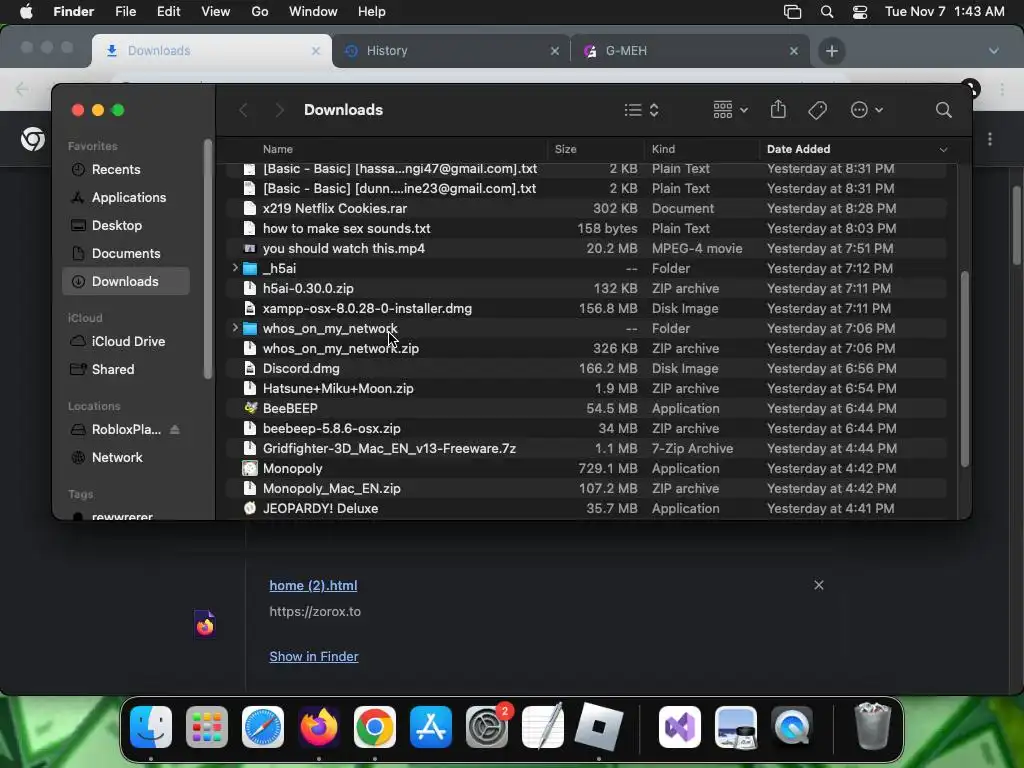Switch to the G-MEH tab in Chrome
The image size is (1024, 768).
point(691,51)
